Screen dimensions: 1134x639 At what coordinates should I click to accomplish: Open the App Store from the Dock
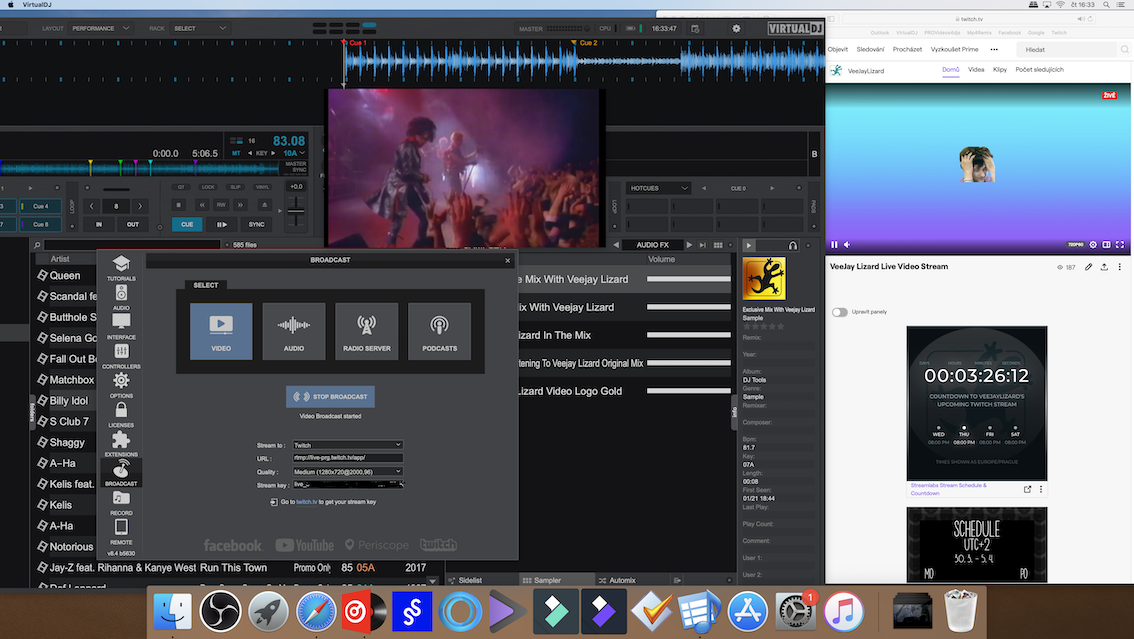click(x=747, y=612)
